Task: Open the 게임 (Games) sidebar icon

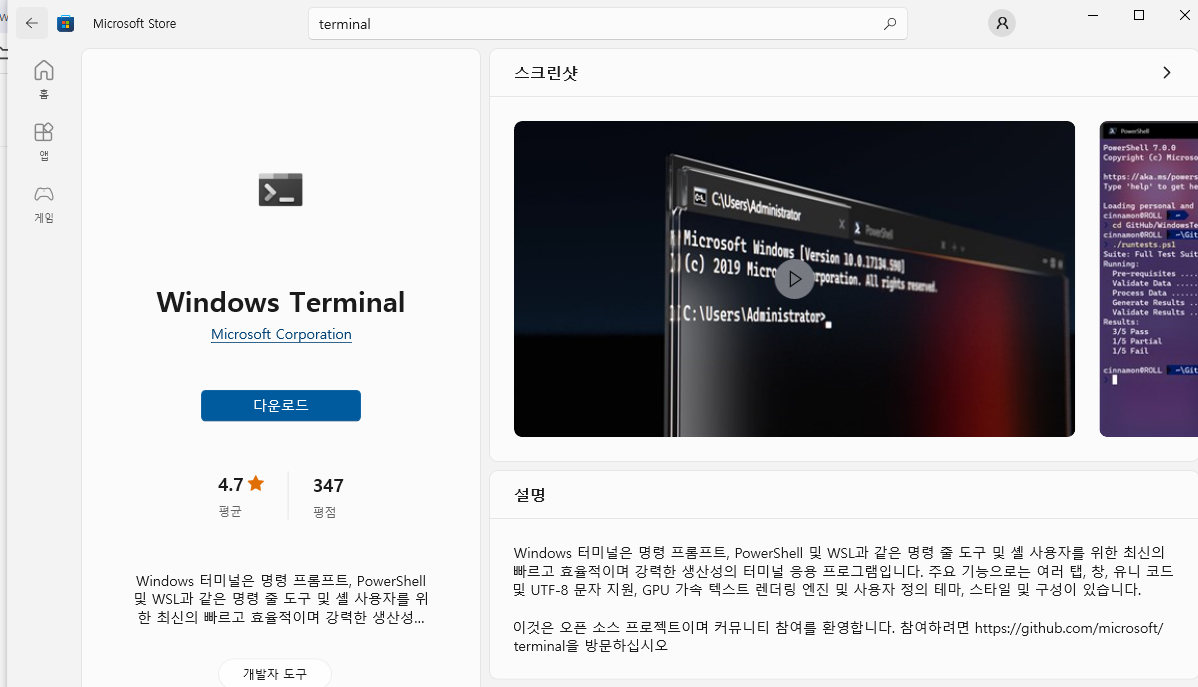Action: pos(44,203)
